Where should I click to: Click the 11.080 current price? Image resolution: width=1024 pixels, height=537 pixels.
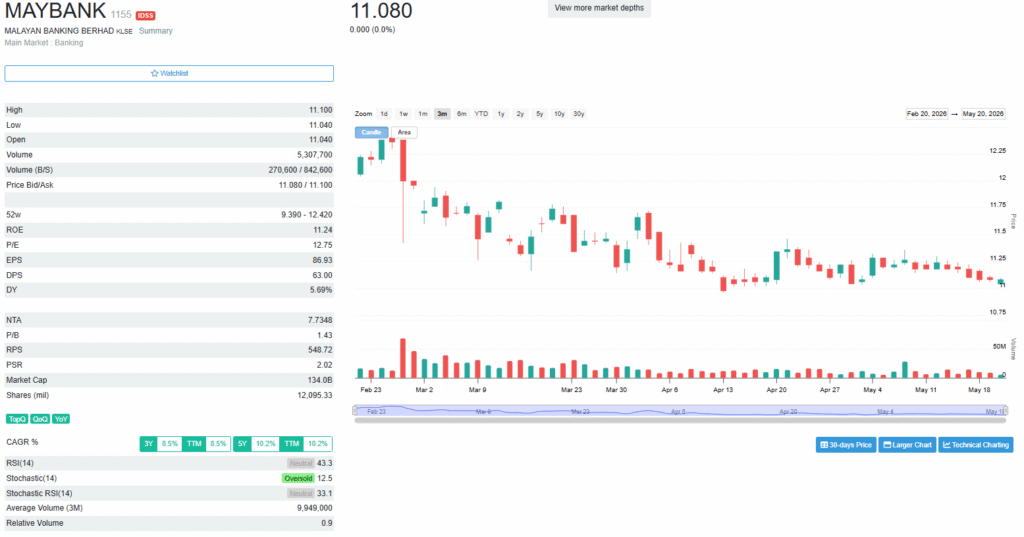[381, 10]
